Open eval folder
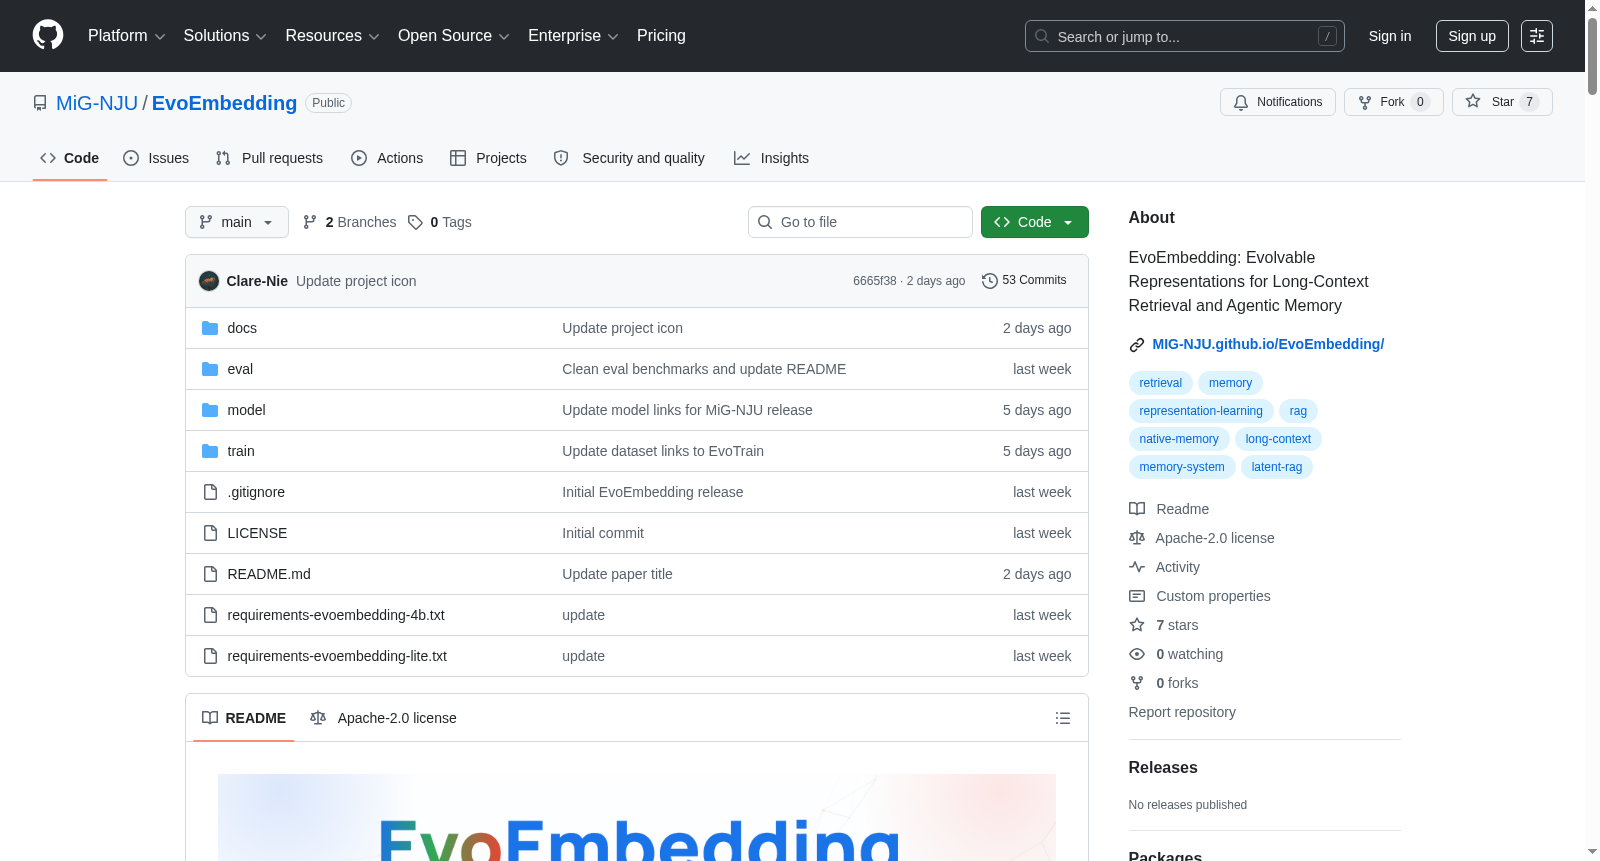 click(240, 369)
